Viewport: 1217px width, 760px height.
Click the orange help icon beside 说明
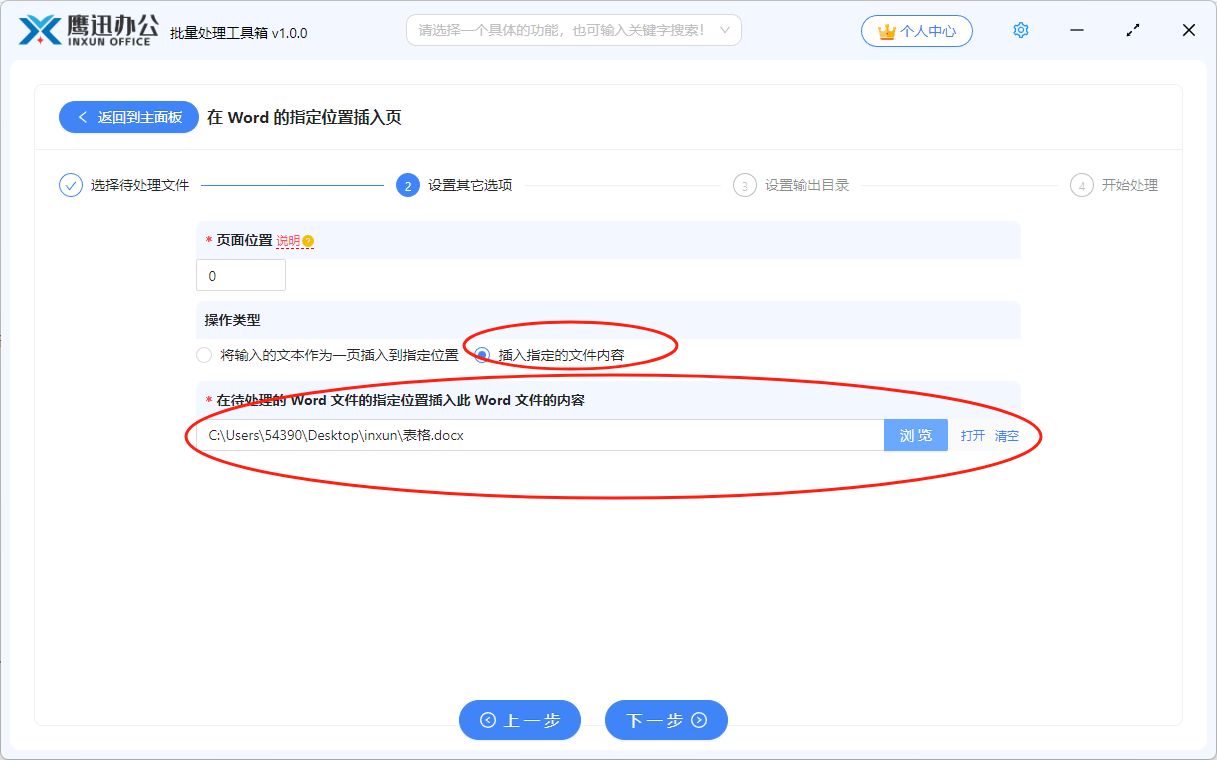(308, 241)
